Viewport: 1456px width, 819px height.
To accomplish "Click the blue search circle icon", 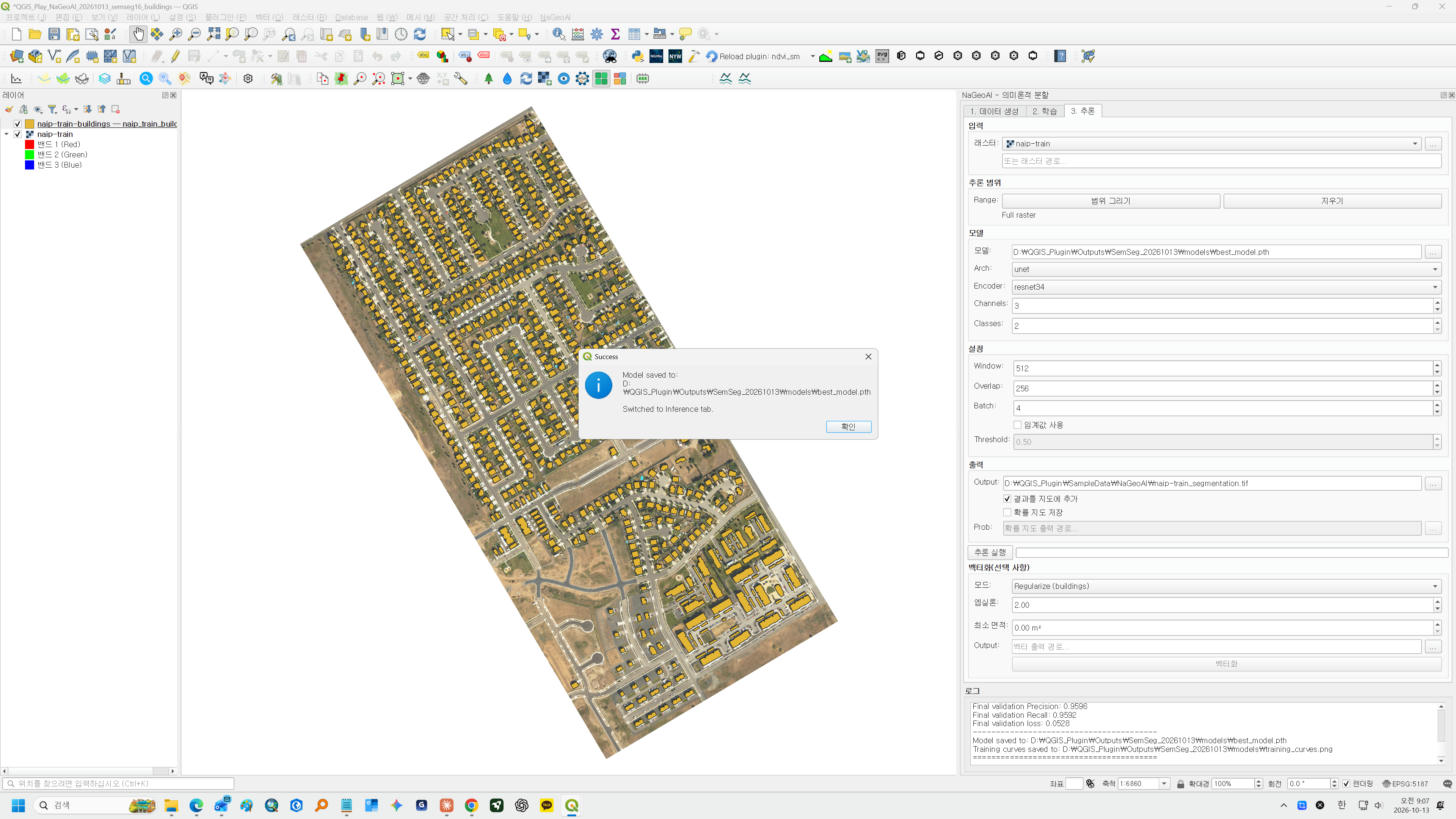I will click(146, 78).
